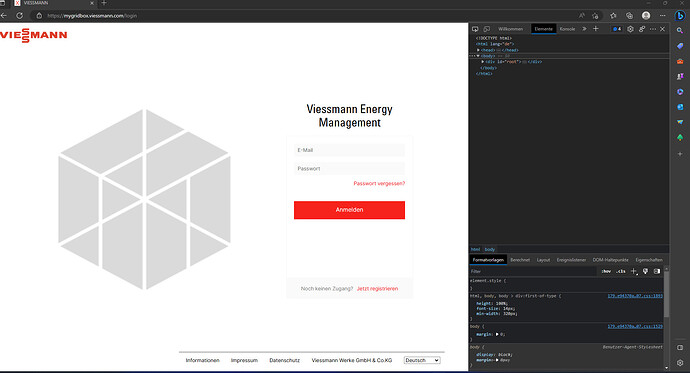Expand the head element node

tap(478, 50)
